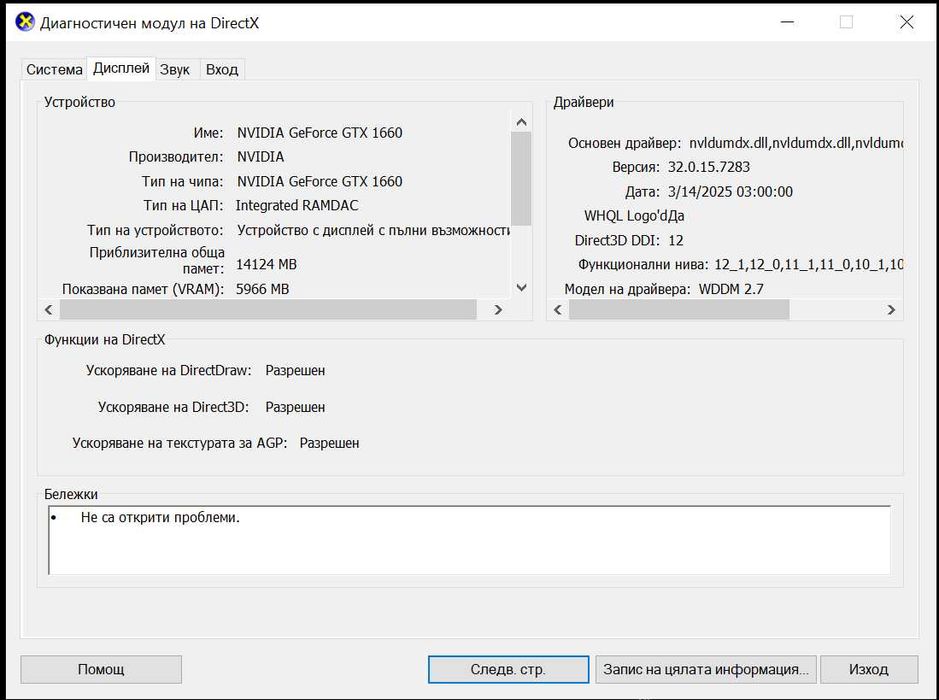The width and height of the screenshot is (939, 700).
Task: Click right arrow of Драйвери horizontal scrollbar
Action: pyautogui.click(x=891, y=310)
